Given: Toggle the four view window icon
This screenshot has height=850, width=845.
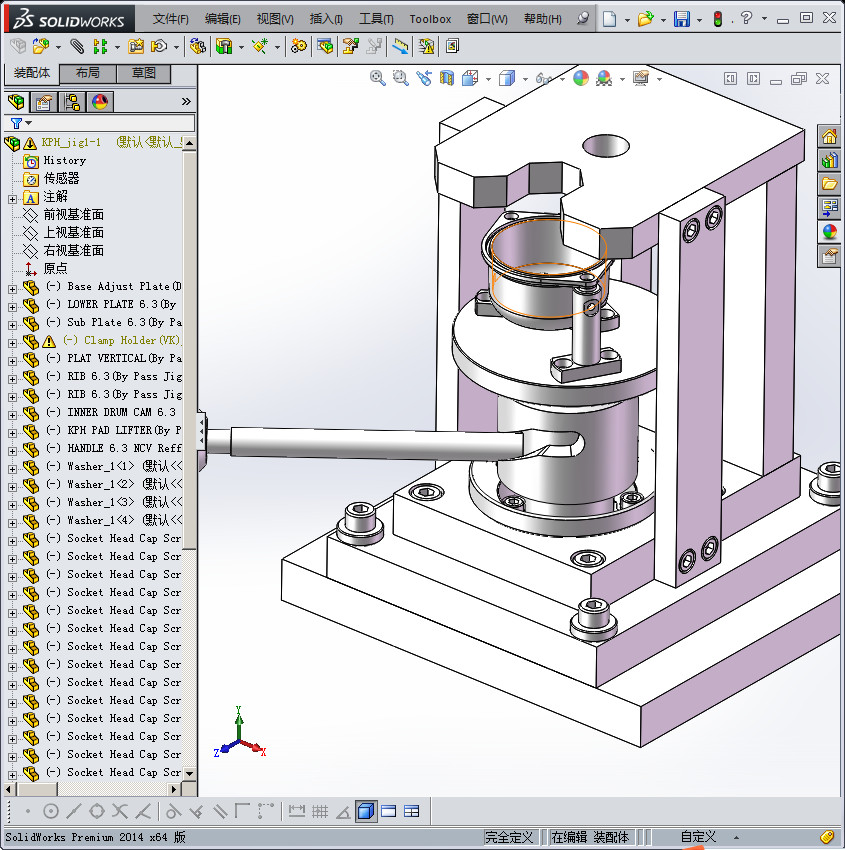Looking at the screenshot, I should 412,811.
